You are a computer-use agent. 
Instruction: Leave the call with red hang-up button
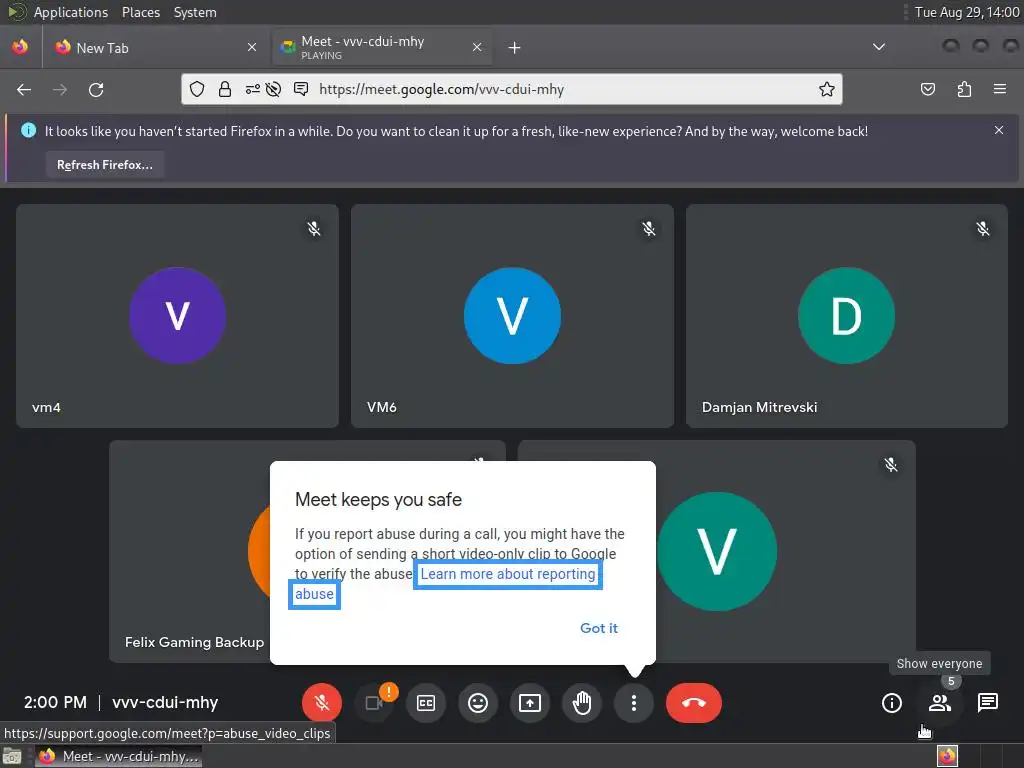(x=694, y=703)
